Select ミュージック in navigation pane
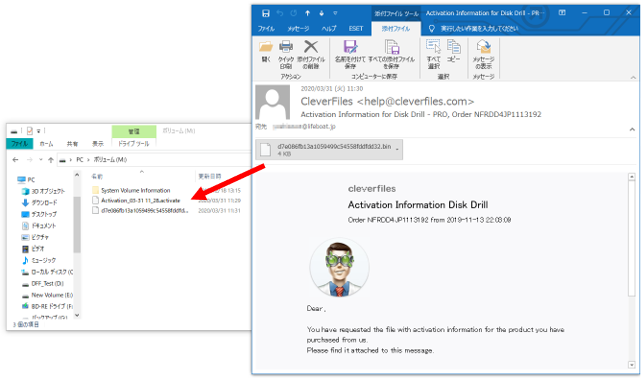The width and height of the screenshot is (643, 378). [x=39, y=260]
